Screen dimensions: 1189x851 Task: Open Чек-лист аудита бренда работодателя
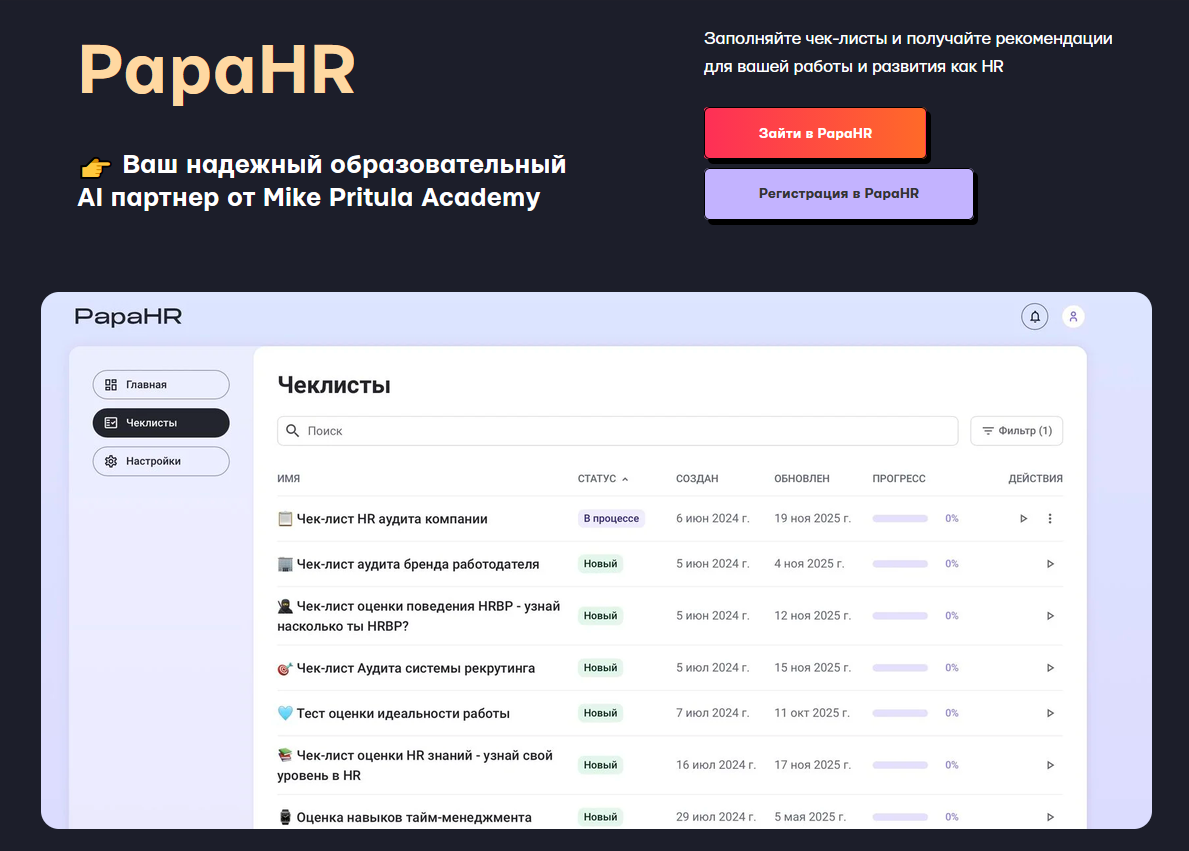(418, 564)
